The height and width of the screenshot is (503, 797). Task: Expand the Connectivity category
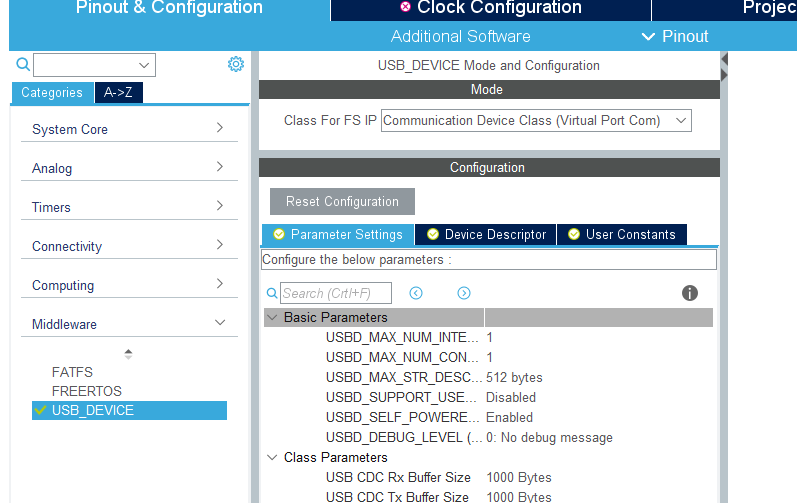[129, 246]
